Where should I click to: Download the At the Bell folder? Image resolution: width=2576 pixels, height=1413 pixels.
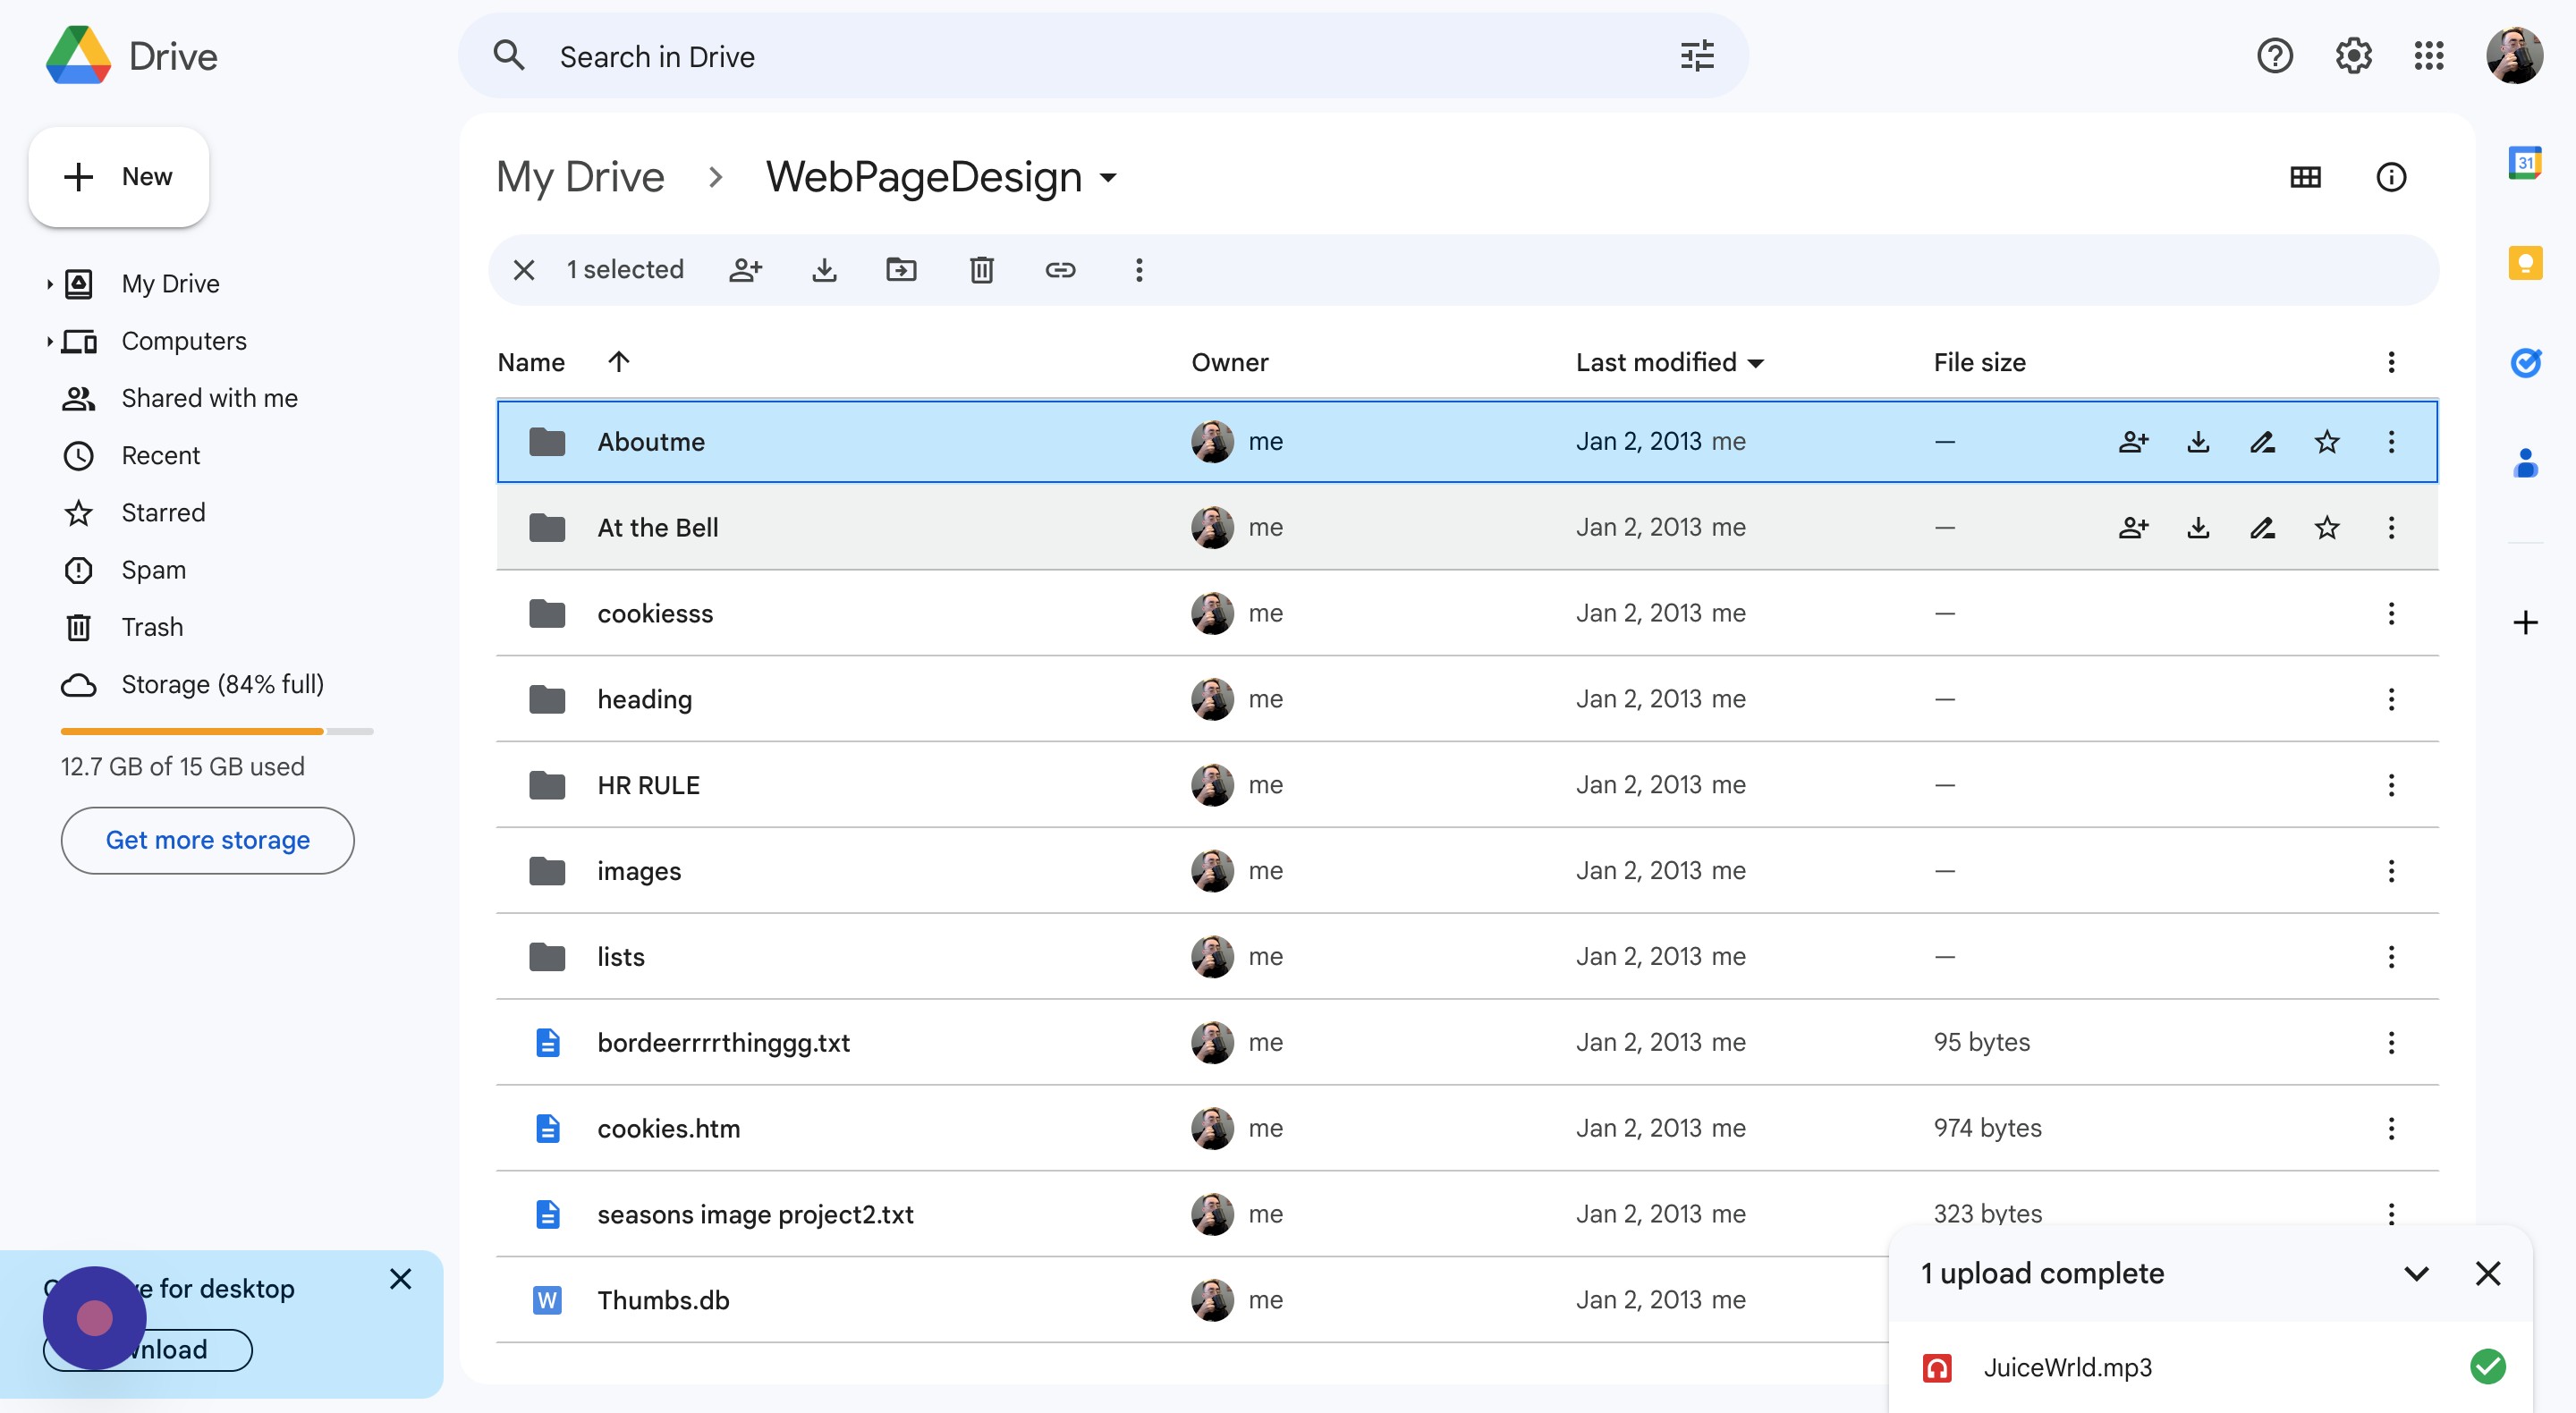click(2198, 528)
